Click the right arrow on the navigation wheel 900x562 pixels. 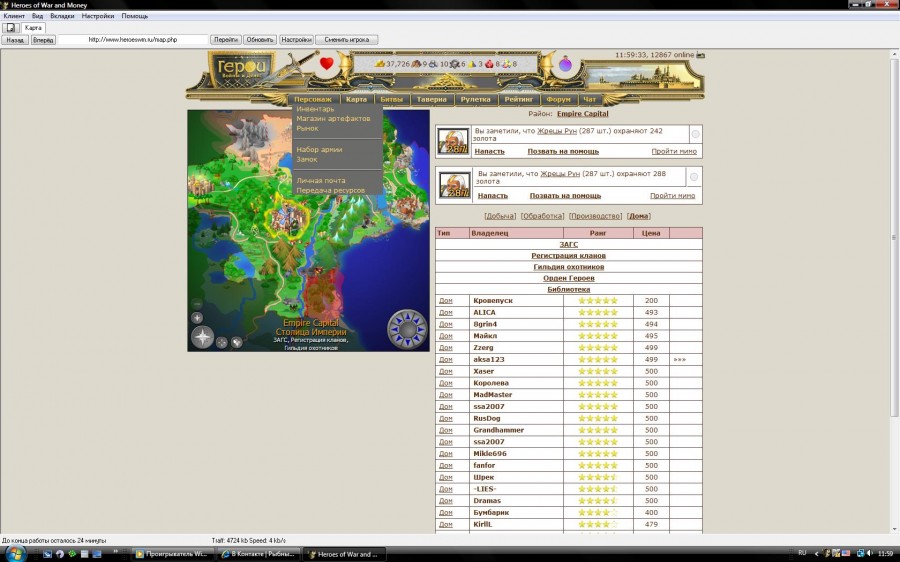click(422, 330)
